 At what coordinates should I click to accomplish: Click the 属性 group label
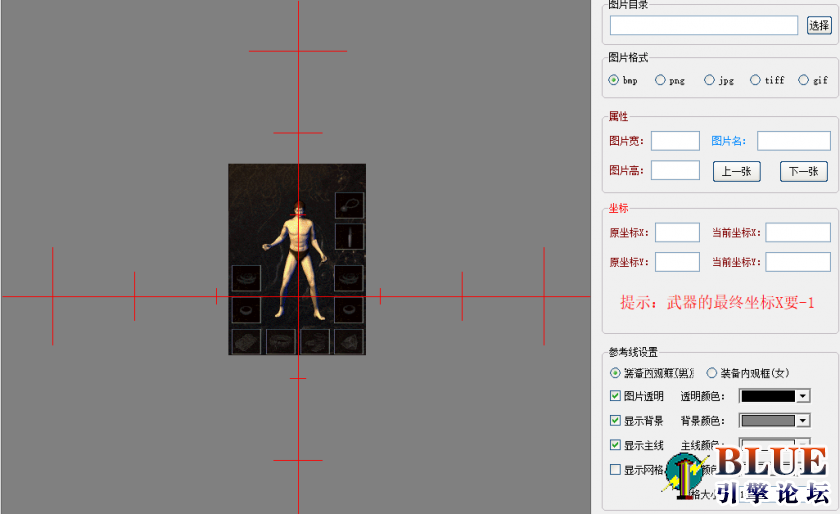(618, 116)
